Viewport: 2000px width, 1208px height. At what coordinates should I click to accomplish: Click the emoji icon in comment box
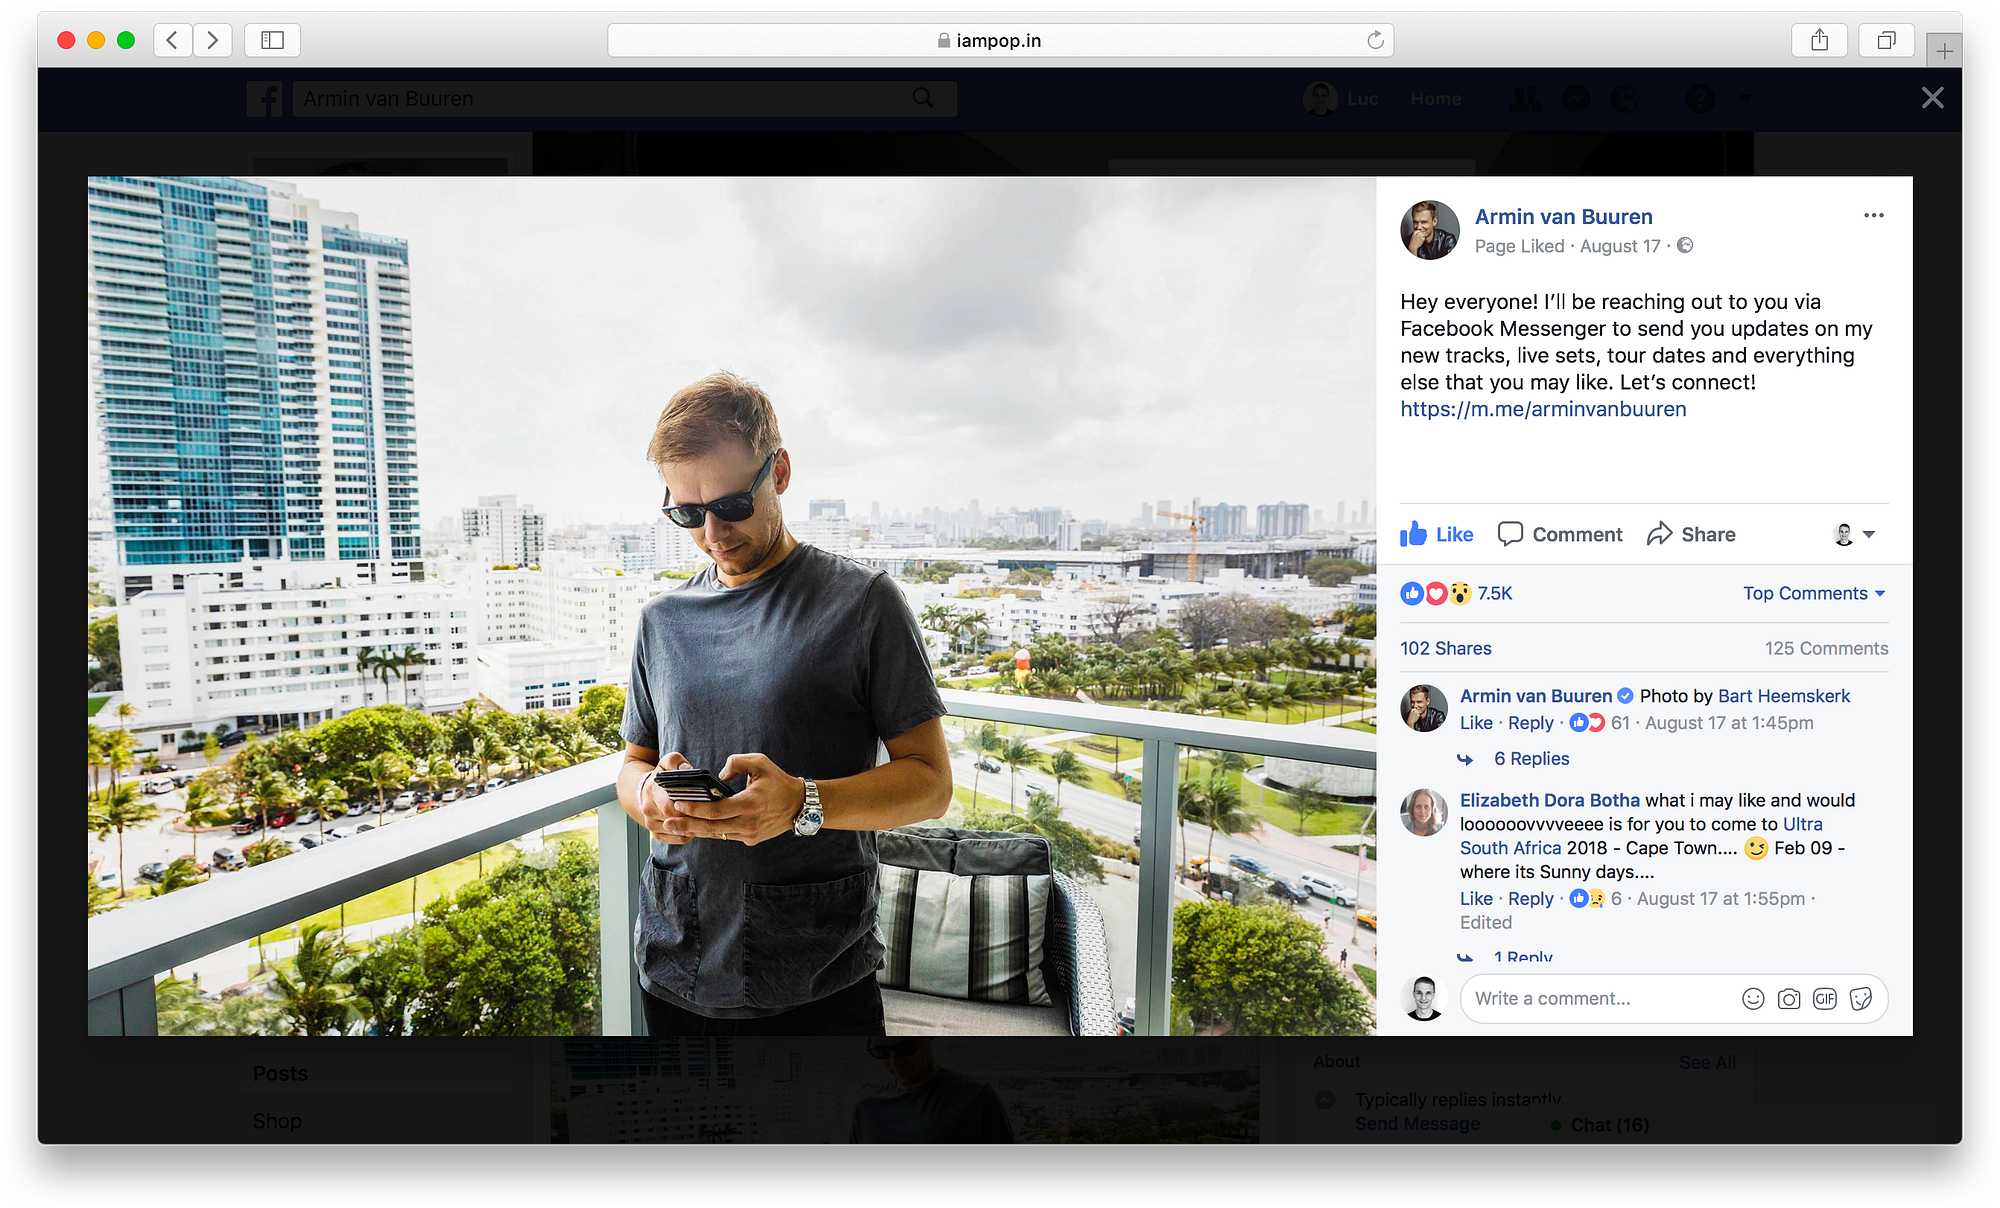click(1753, 999)
